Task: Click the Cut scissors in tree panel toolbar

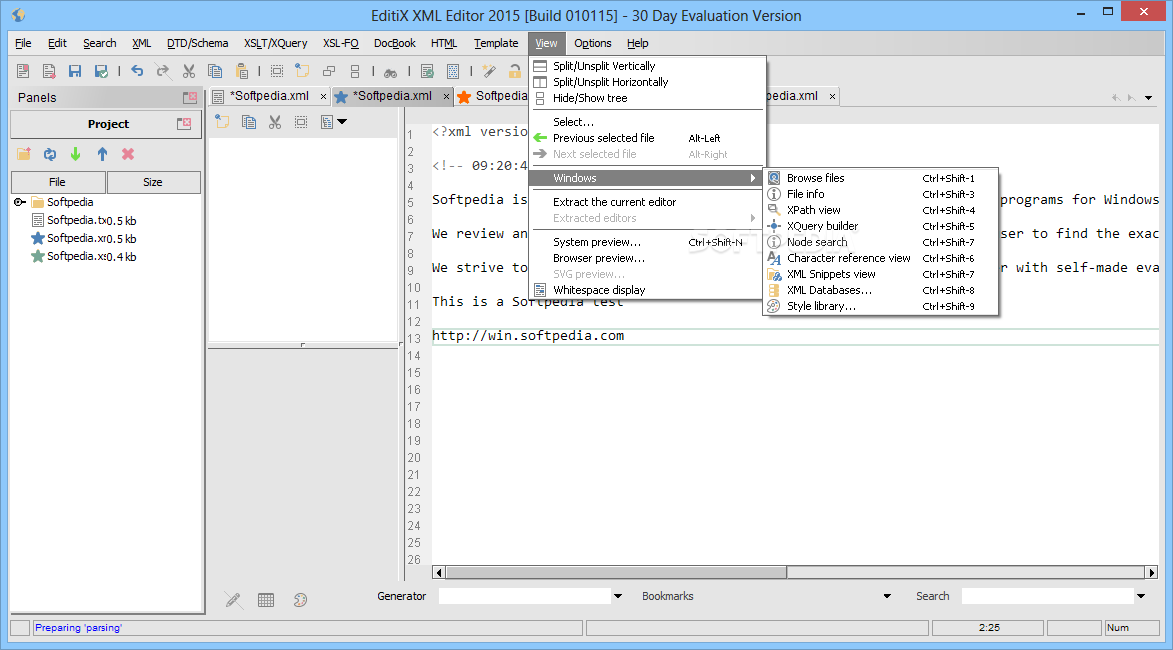Action: tap(275, 122)
